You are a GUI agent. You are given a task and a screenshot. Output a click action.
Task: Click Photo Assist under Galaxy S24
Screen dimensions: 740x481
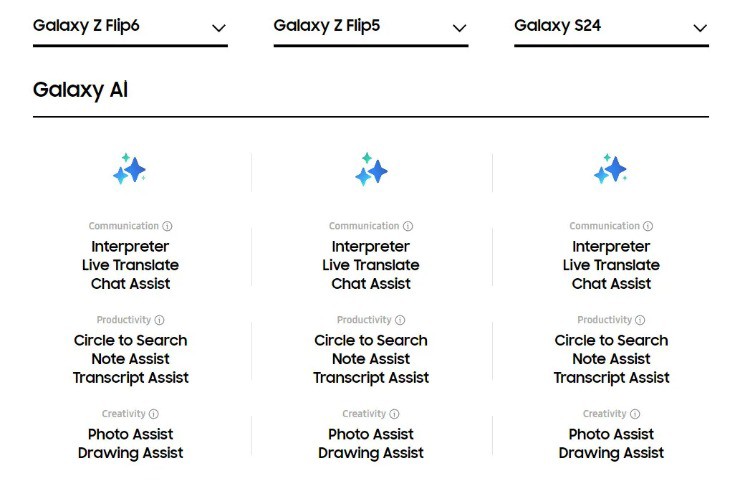pos(611,434)
